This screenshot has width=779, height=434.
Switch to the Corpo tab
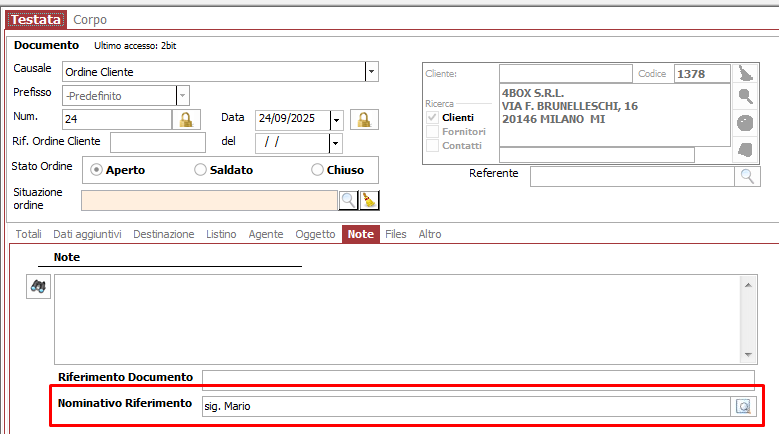pos(90,19)
